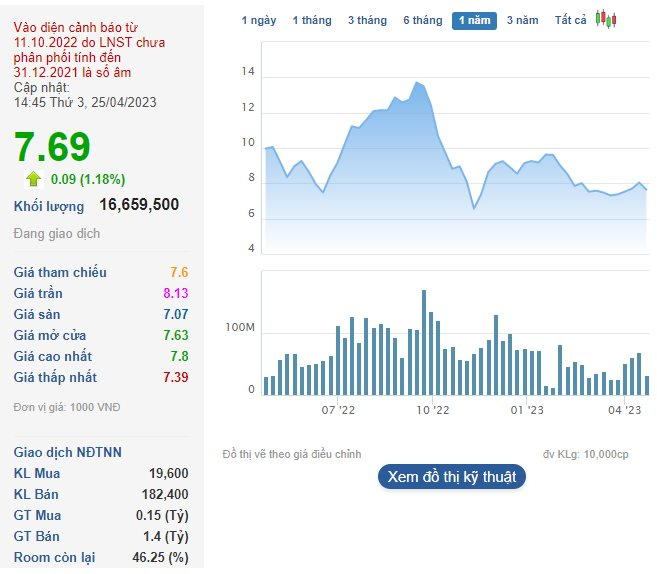The width and height of the screenshot is (657, 574).
Task: Click GT Mua value 0.15 (Tỷ)
Action: 162,515
